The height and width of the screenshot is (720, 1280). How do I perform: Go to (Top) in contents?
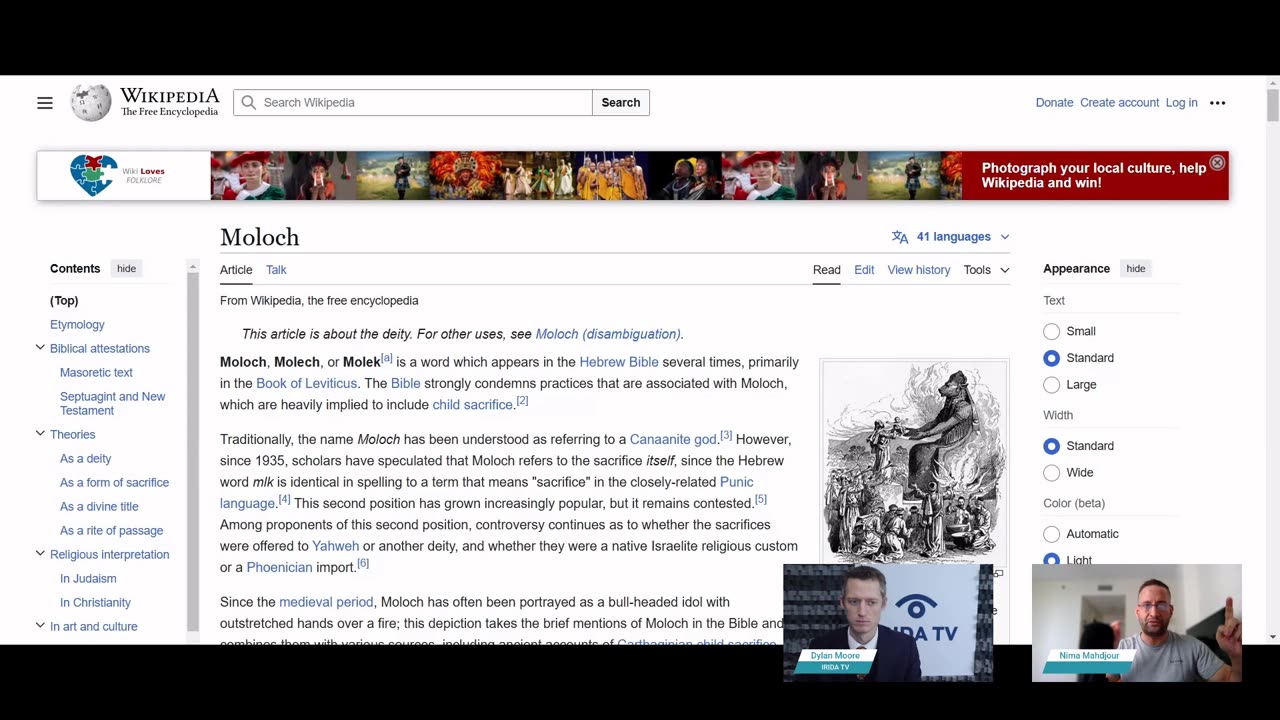[64, 301]
